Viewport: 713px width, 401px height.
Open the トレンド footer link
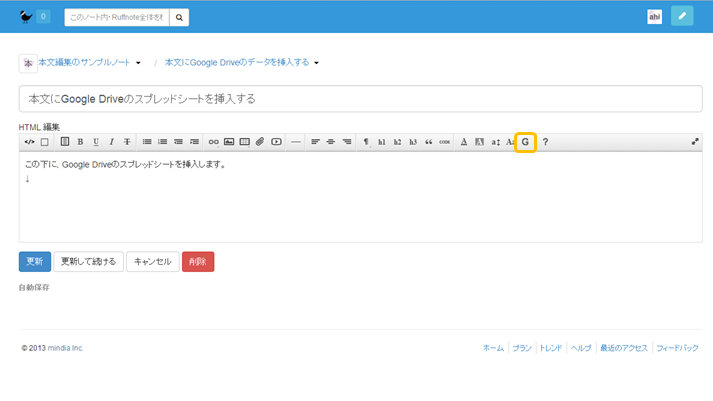click(551, 348)
